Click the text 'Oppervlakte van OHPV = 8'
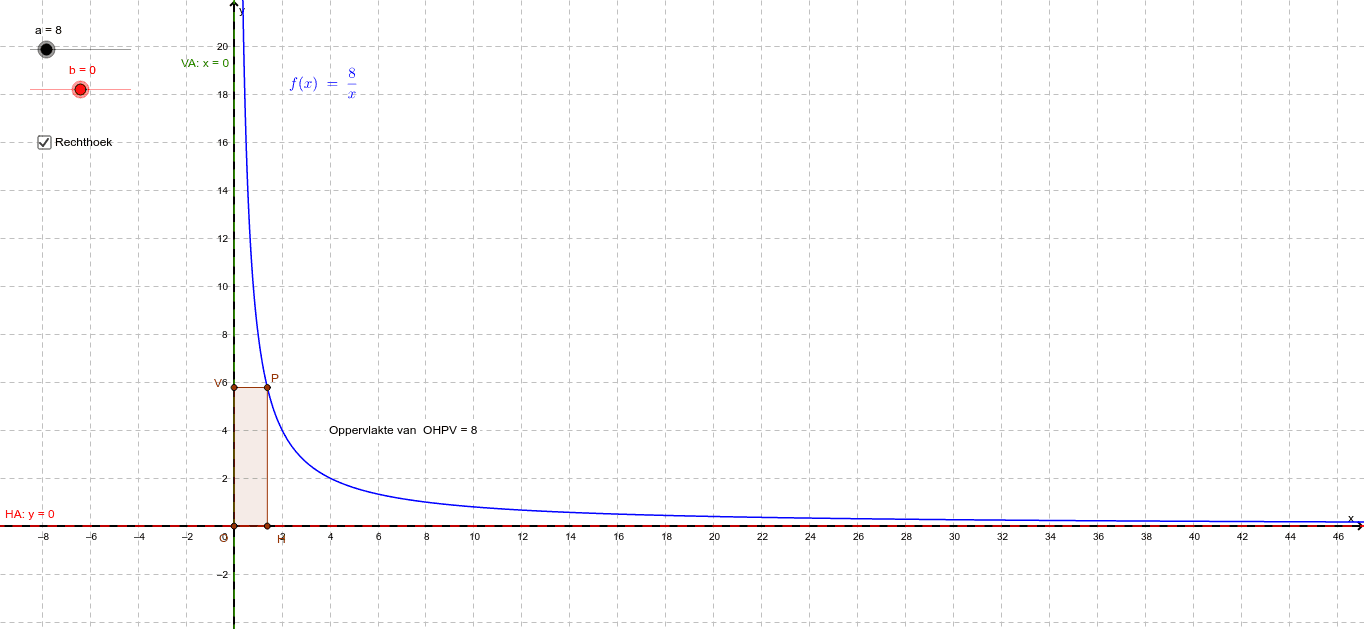 click(x=403, y=430)
